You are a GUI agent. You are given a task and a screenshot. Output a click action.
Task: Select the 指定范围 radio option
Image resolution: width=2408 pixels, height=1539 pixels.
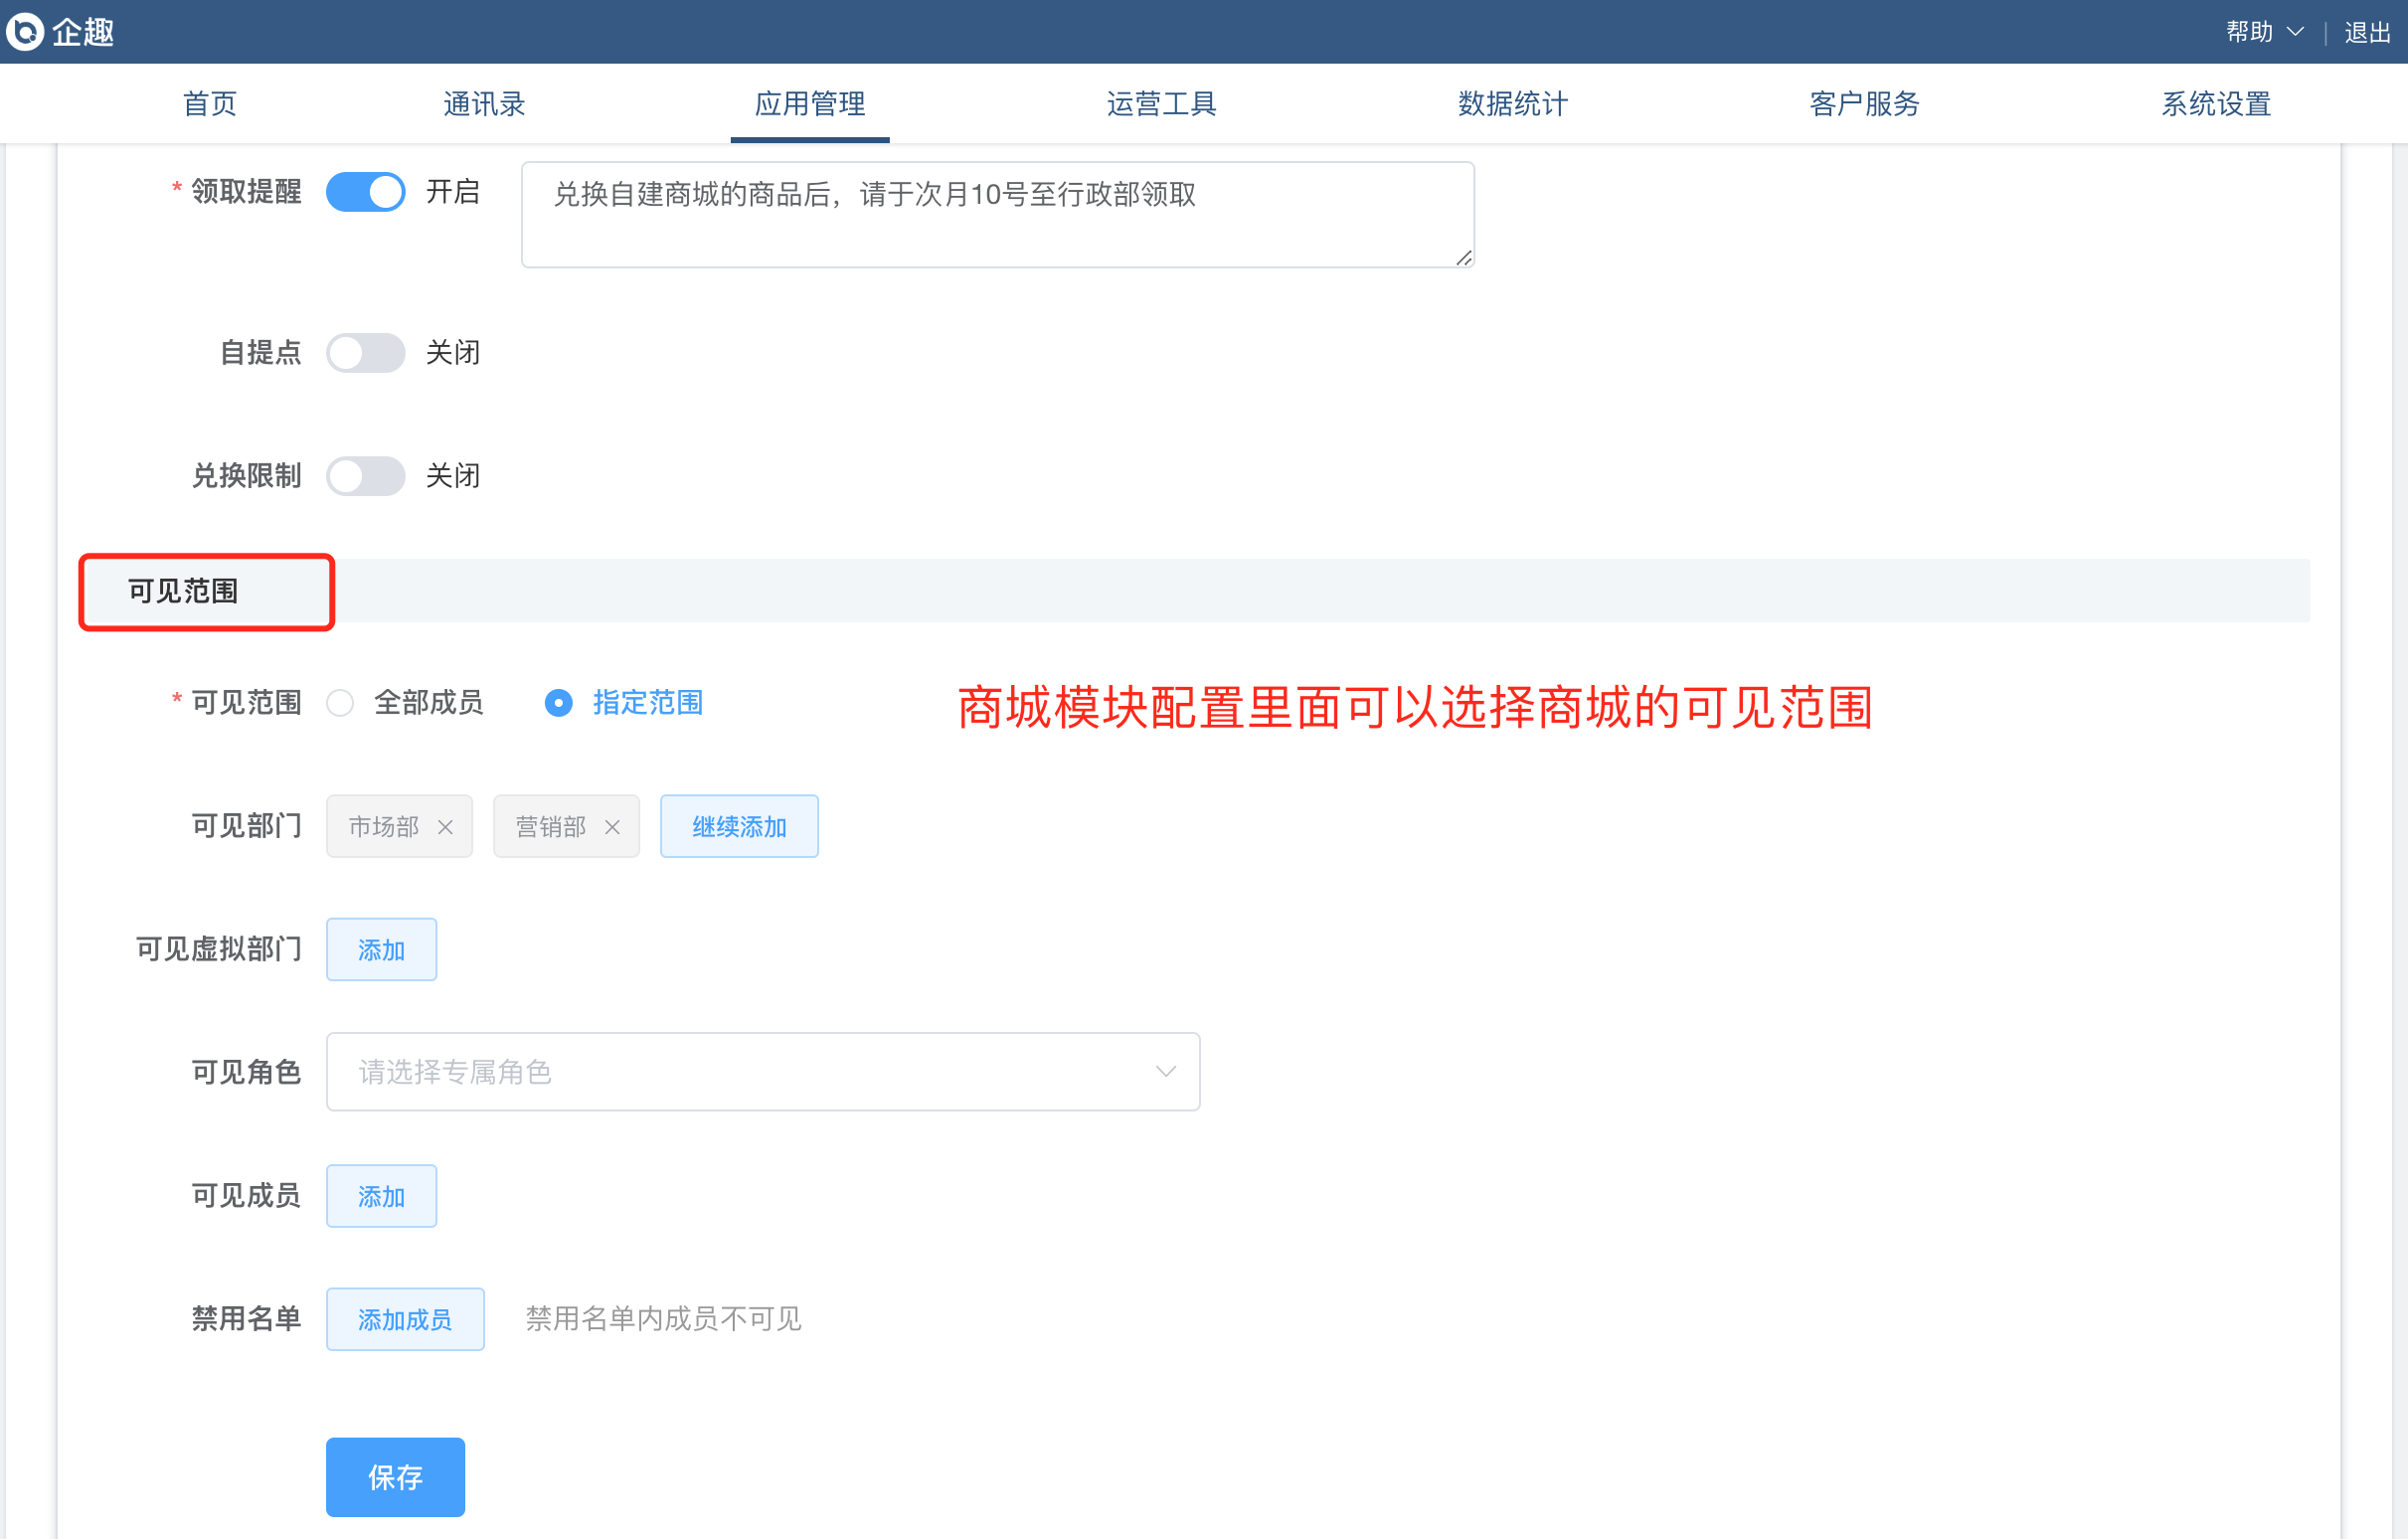point(558,703)
